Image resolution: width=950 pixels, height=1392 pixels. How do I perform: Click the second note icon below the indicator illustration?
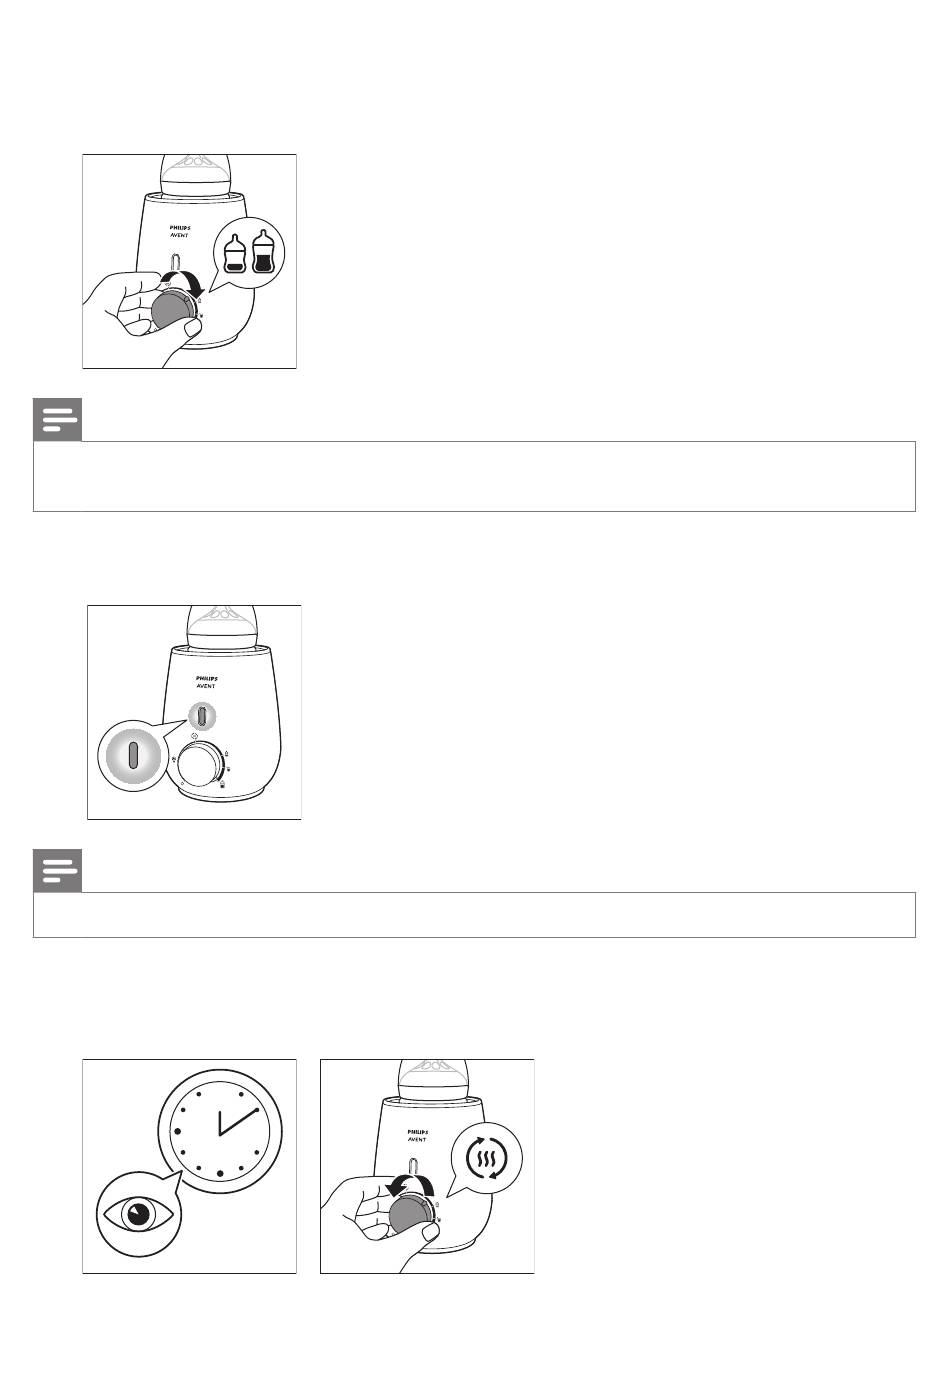coord(58,872)
